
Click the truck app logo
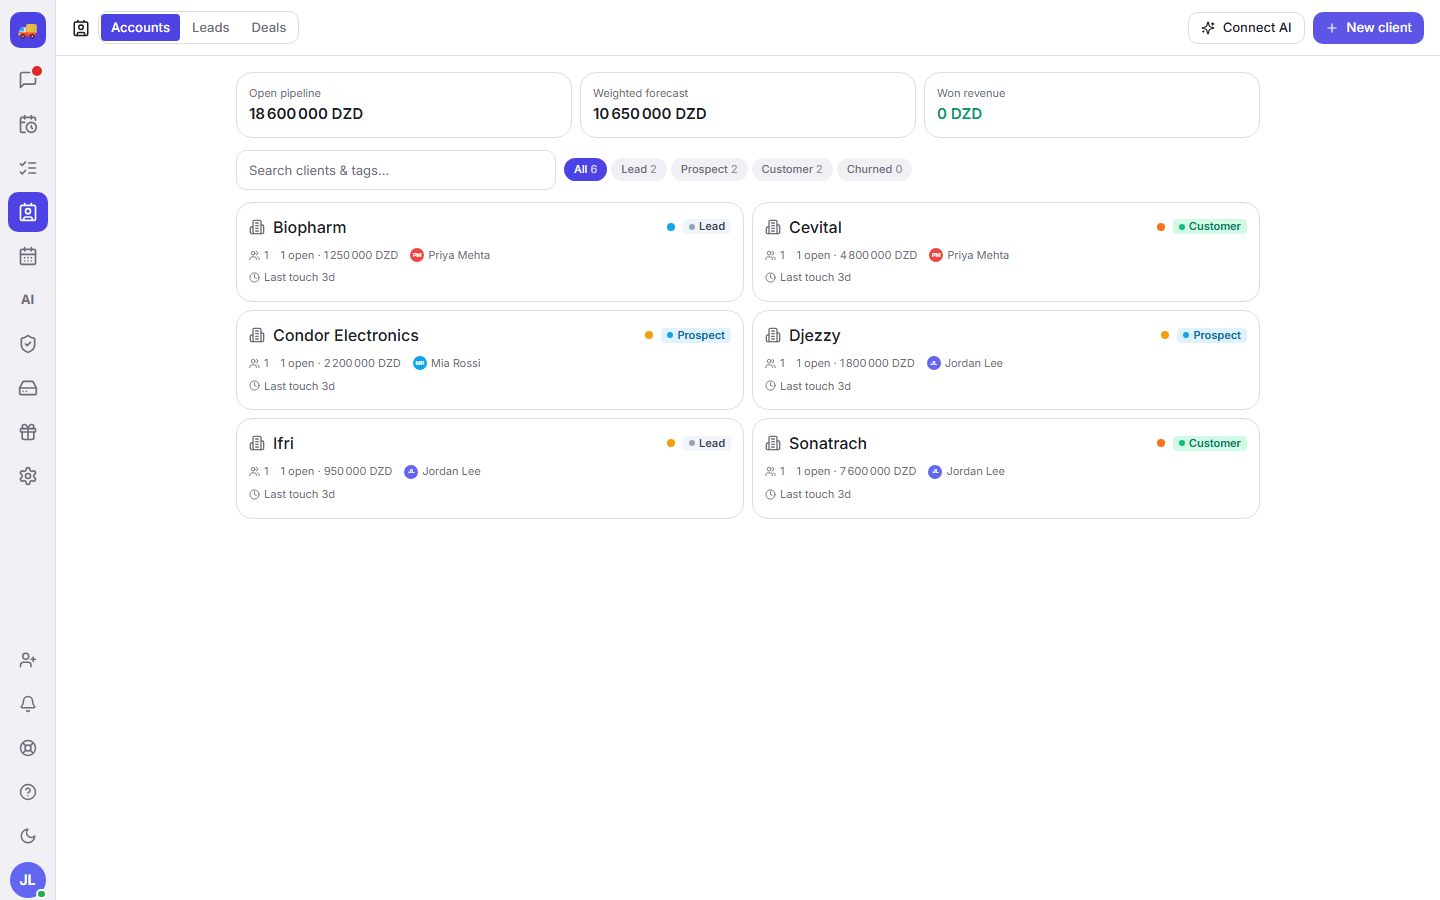click(28, 30)
